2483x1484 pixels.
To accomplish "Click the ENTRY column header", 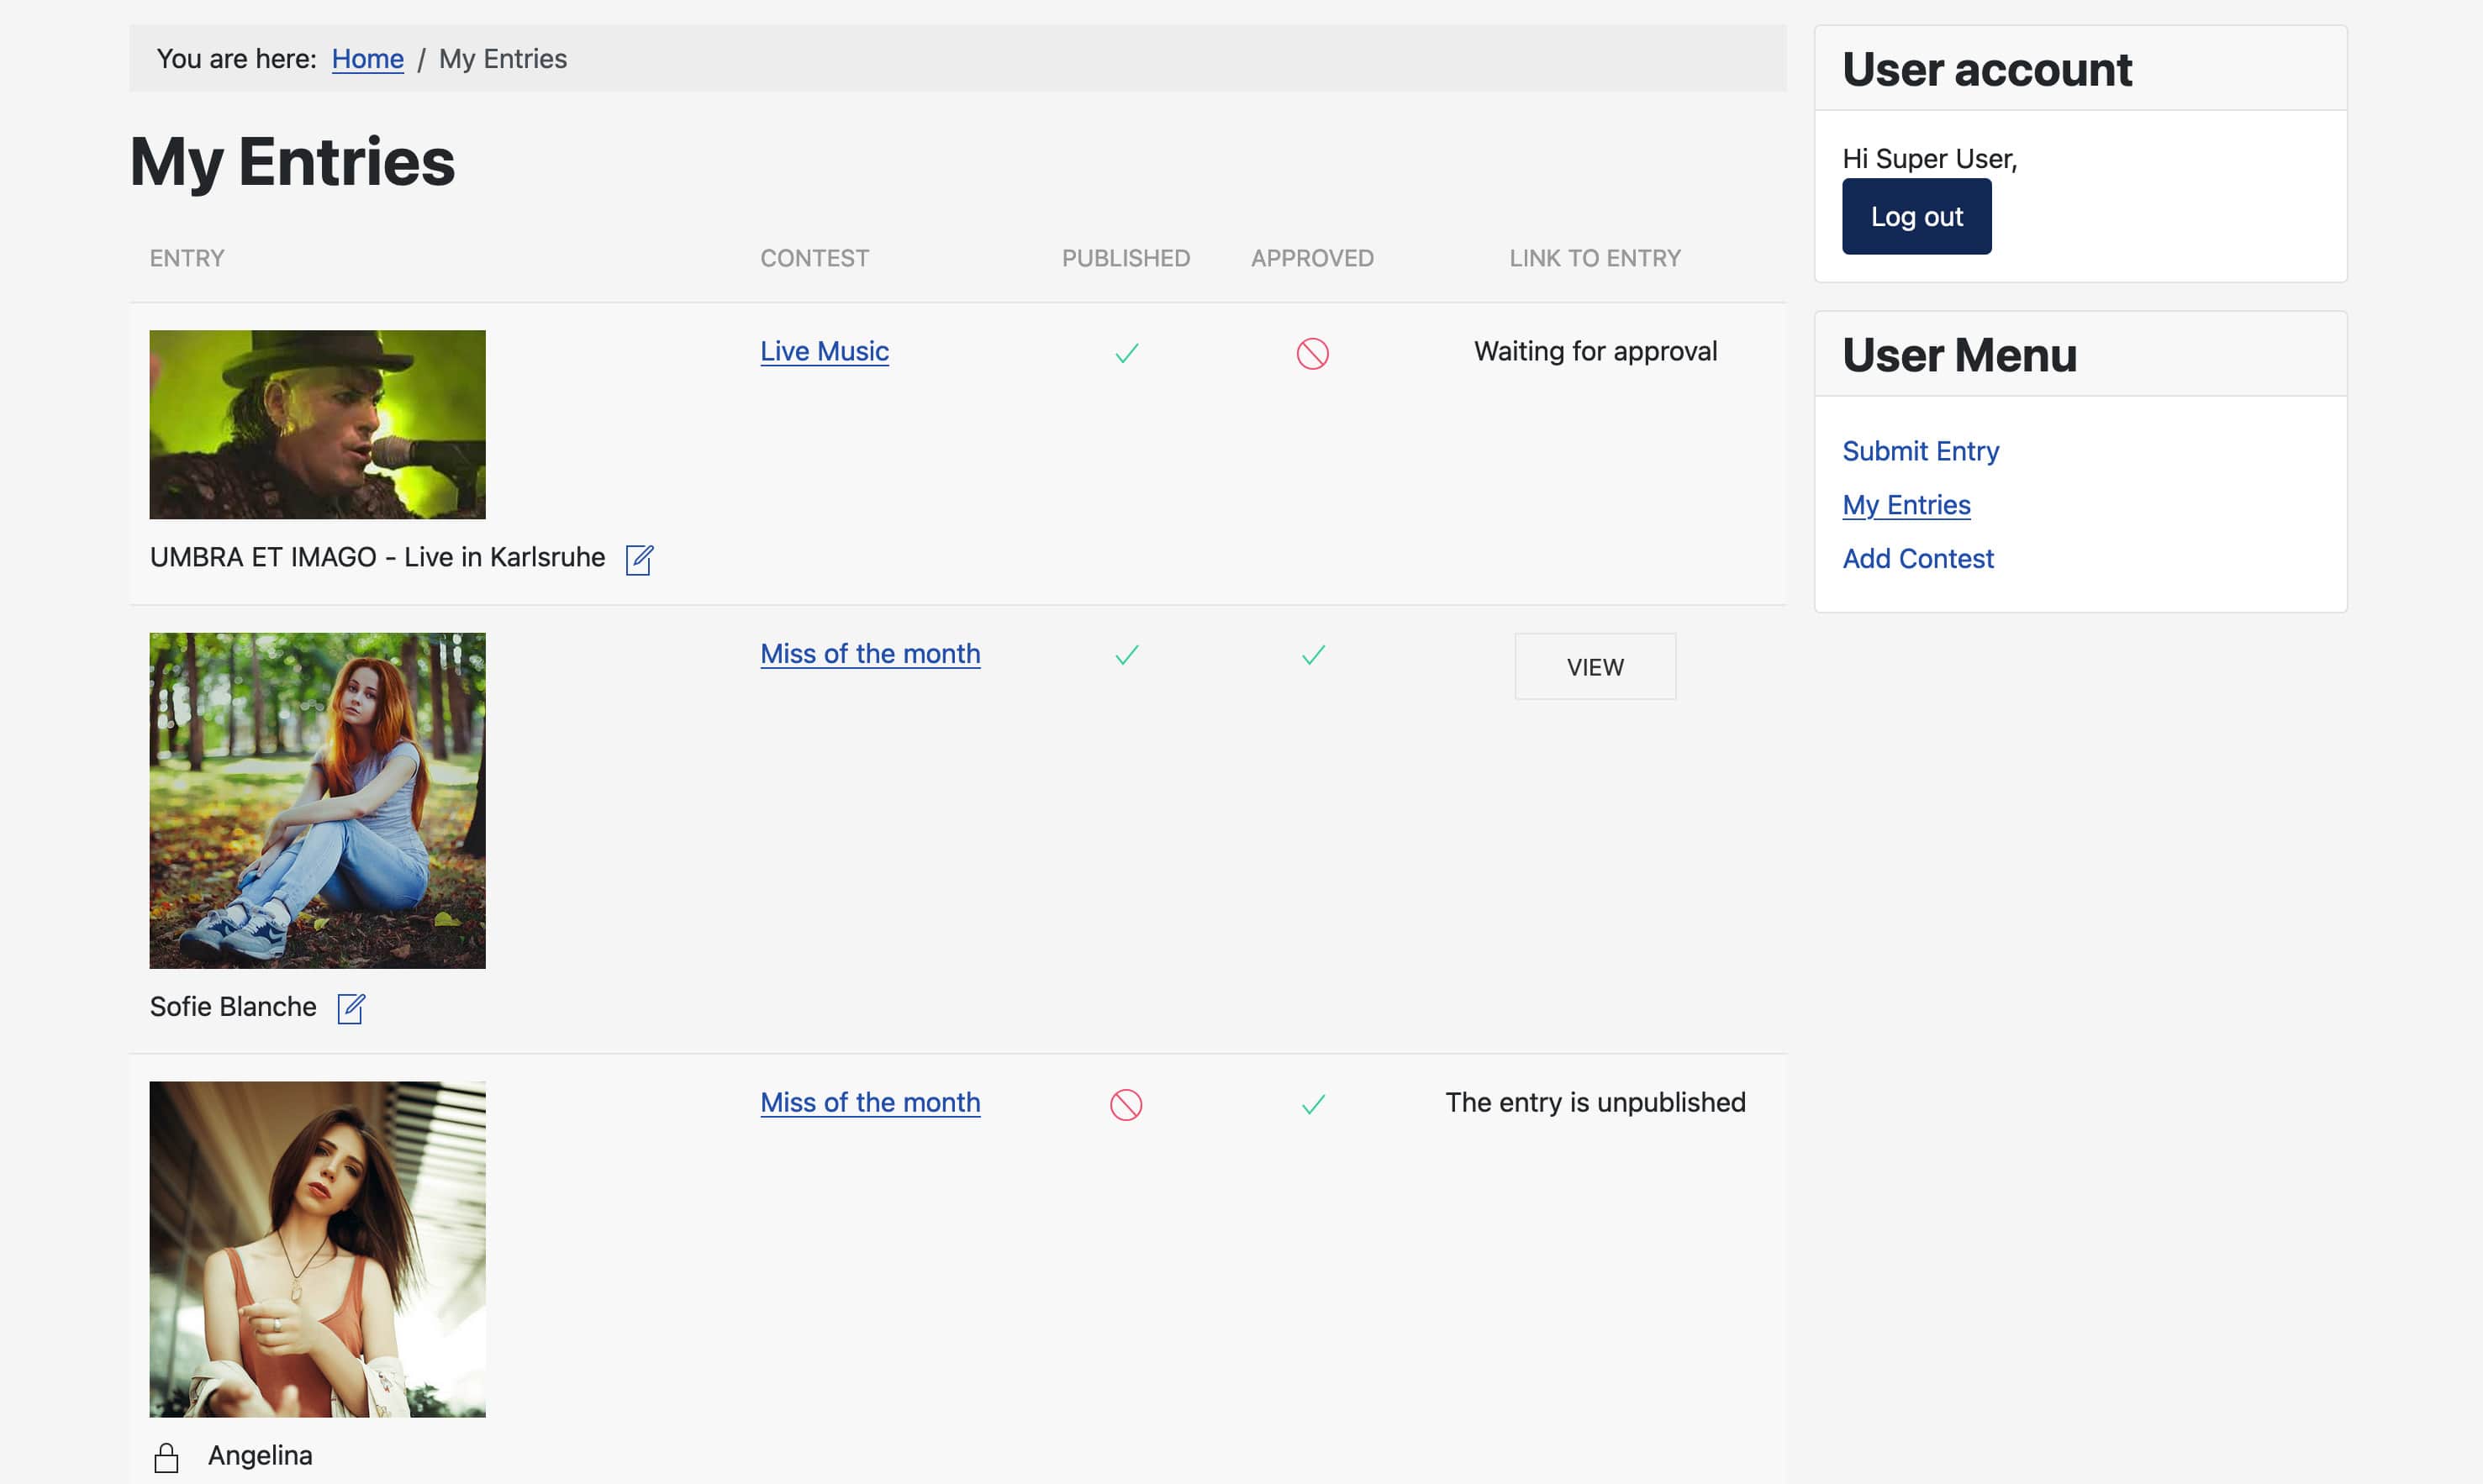I will point(187,258).
